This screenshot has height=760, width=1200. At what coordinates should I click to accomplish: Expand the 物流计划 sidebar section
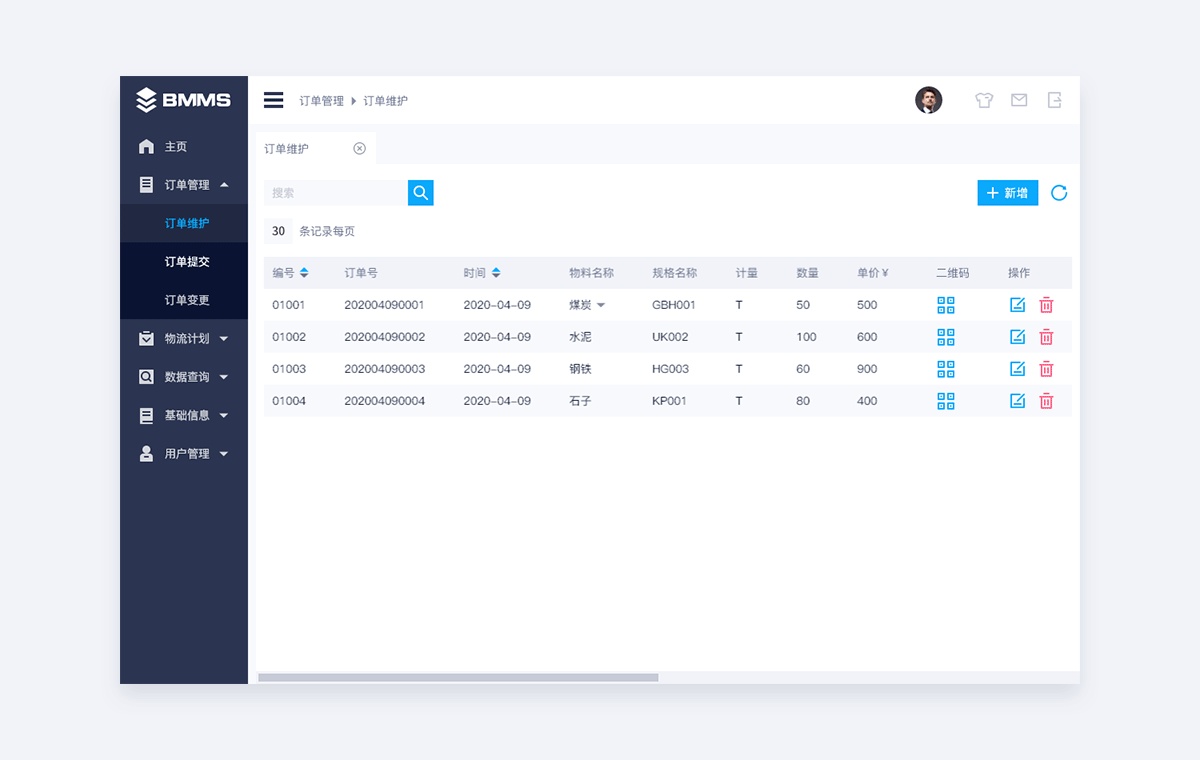coord(184,339)
